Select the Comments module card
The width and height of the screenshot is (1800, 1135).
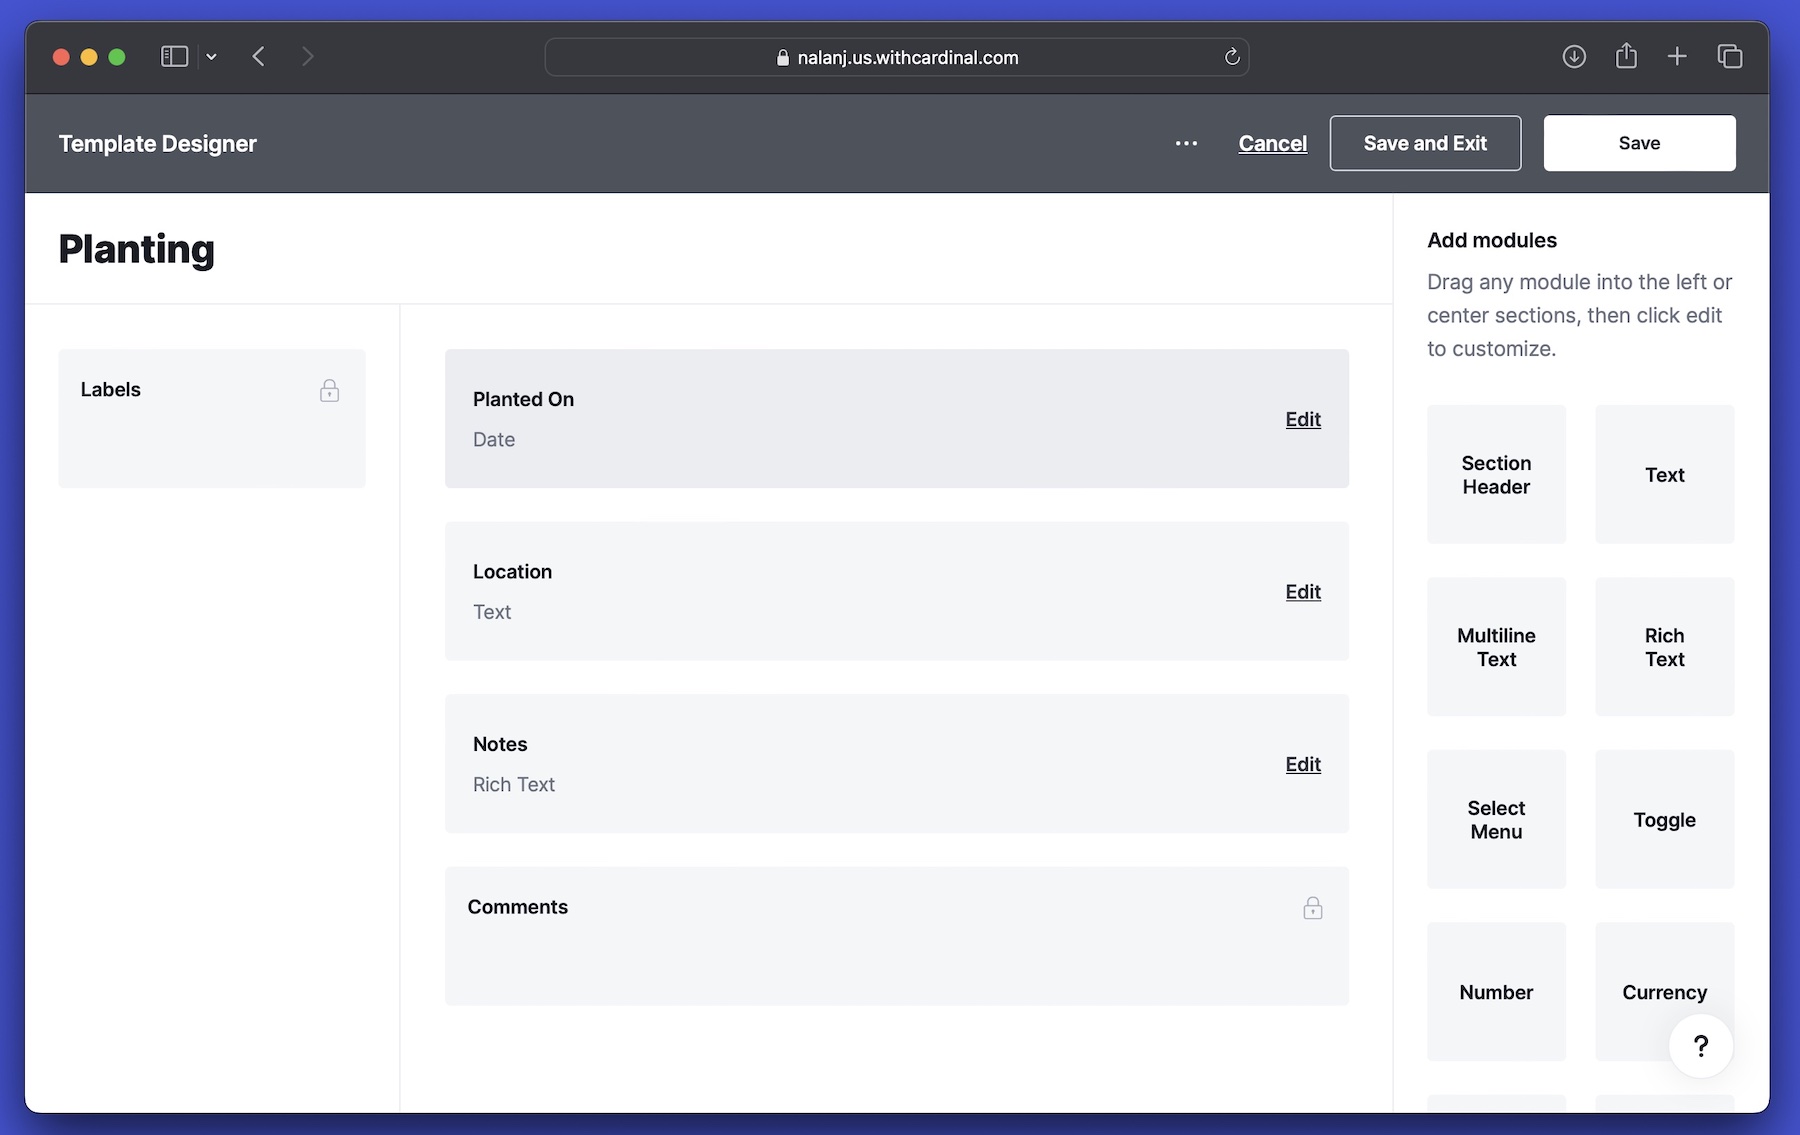pos(897,936)
